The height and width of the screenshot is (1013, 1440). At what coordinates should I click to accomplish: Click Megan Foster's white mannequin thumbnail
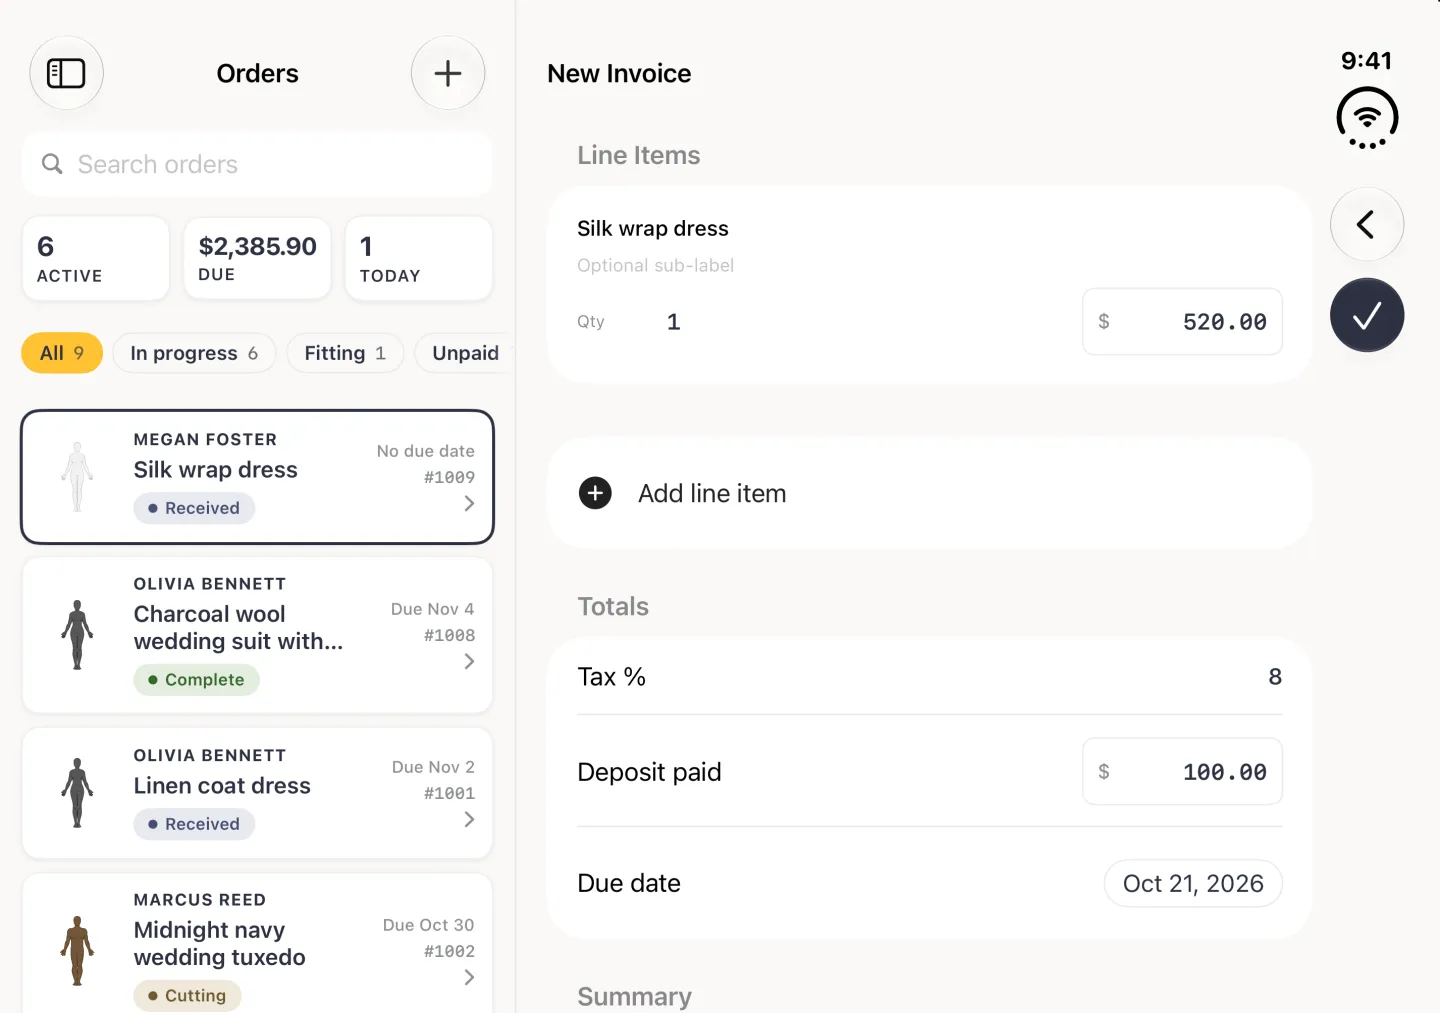pos(77,477)
